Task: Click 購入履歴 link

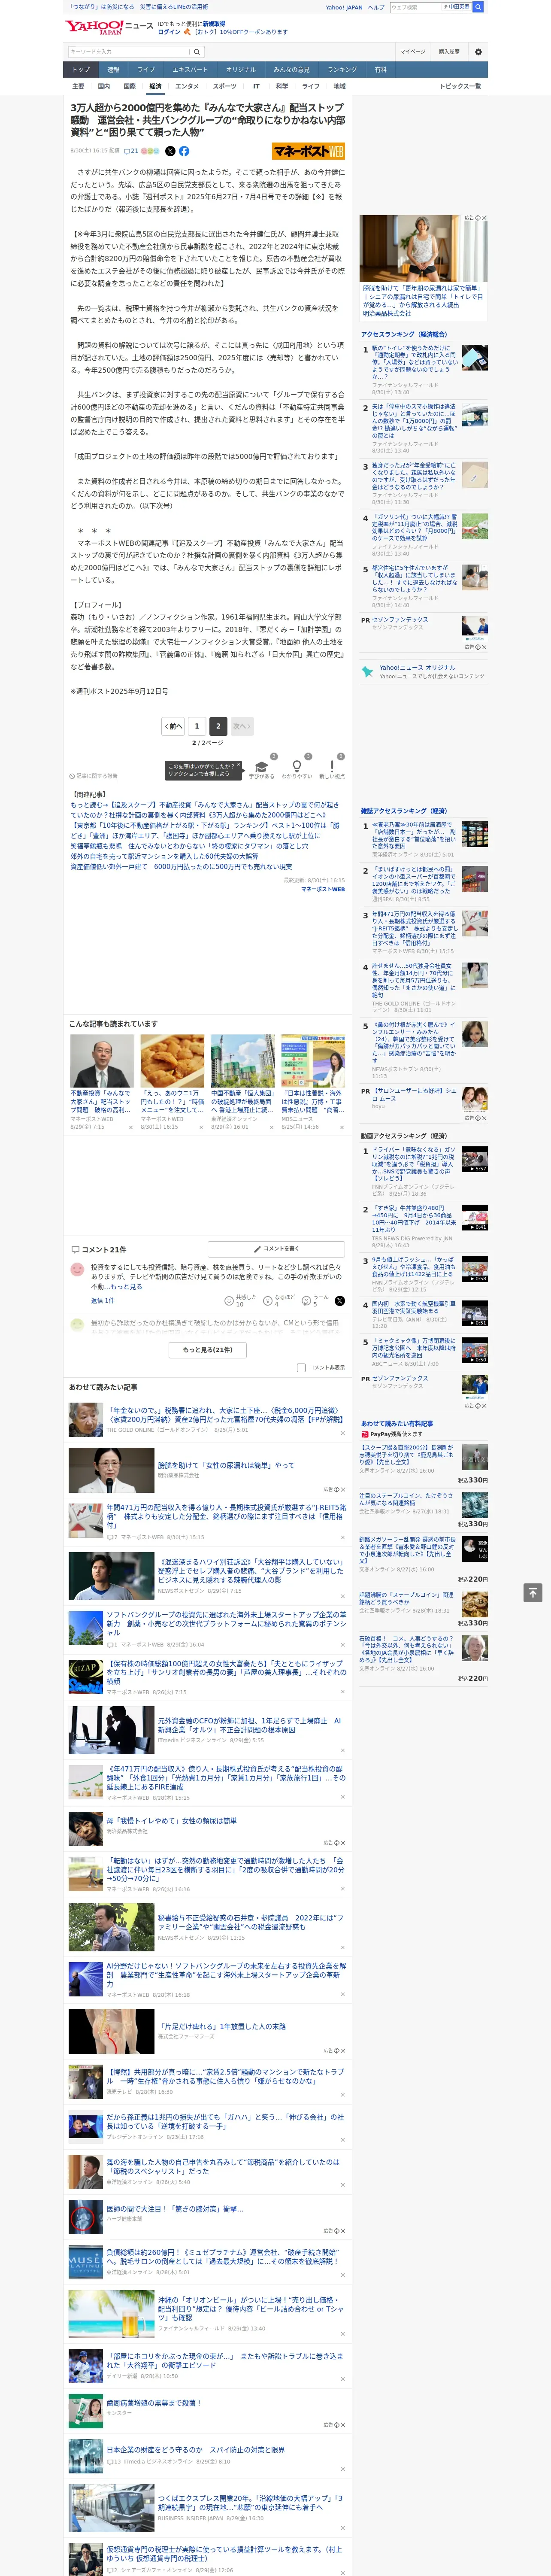Action: (x=449, y=51)
